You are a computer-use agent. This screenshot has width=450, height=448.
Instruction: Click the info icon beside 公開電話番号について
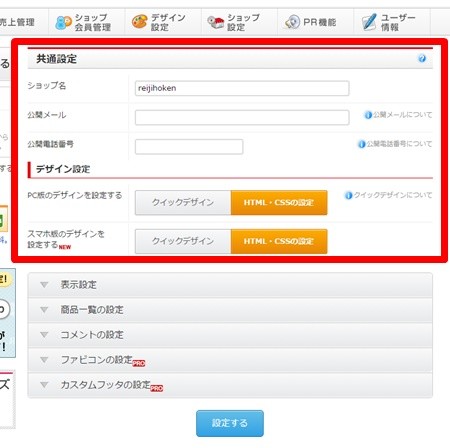pyautogui.click(x=362, y=144)
